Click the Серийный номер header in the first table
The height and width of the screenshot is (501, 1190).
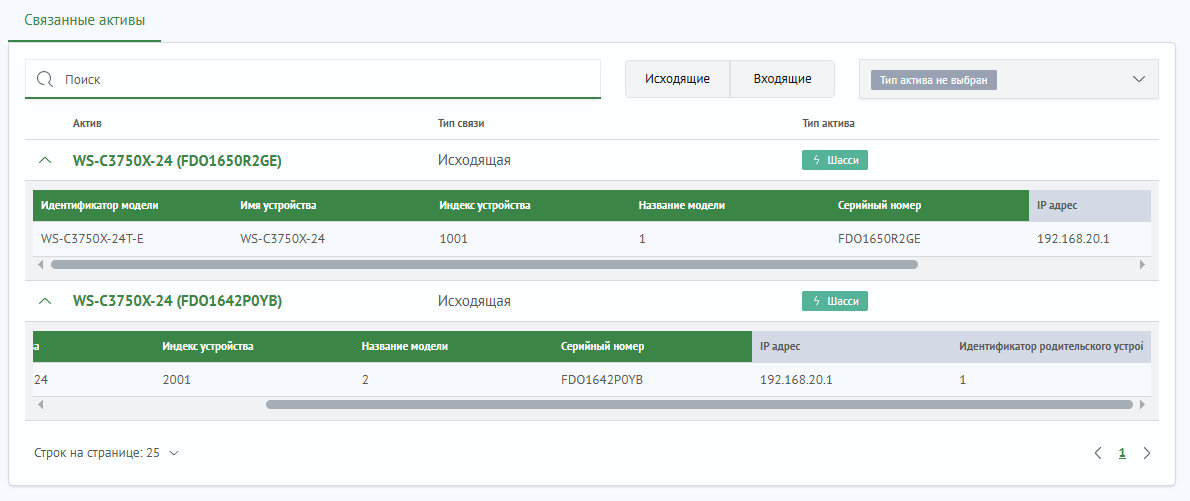click(x=880, y=206)
